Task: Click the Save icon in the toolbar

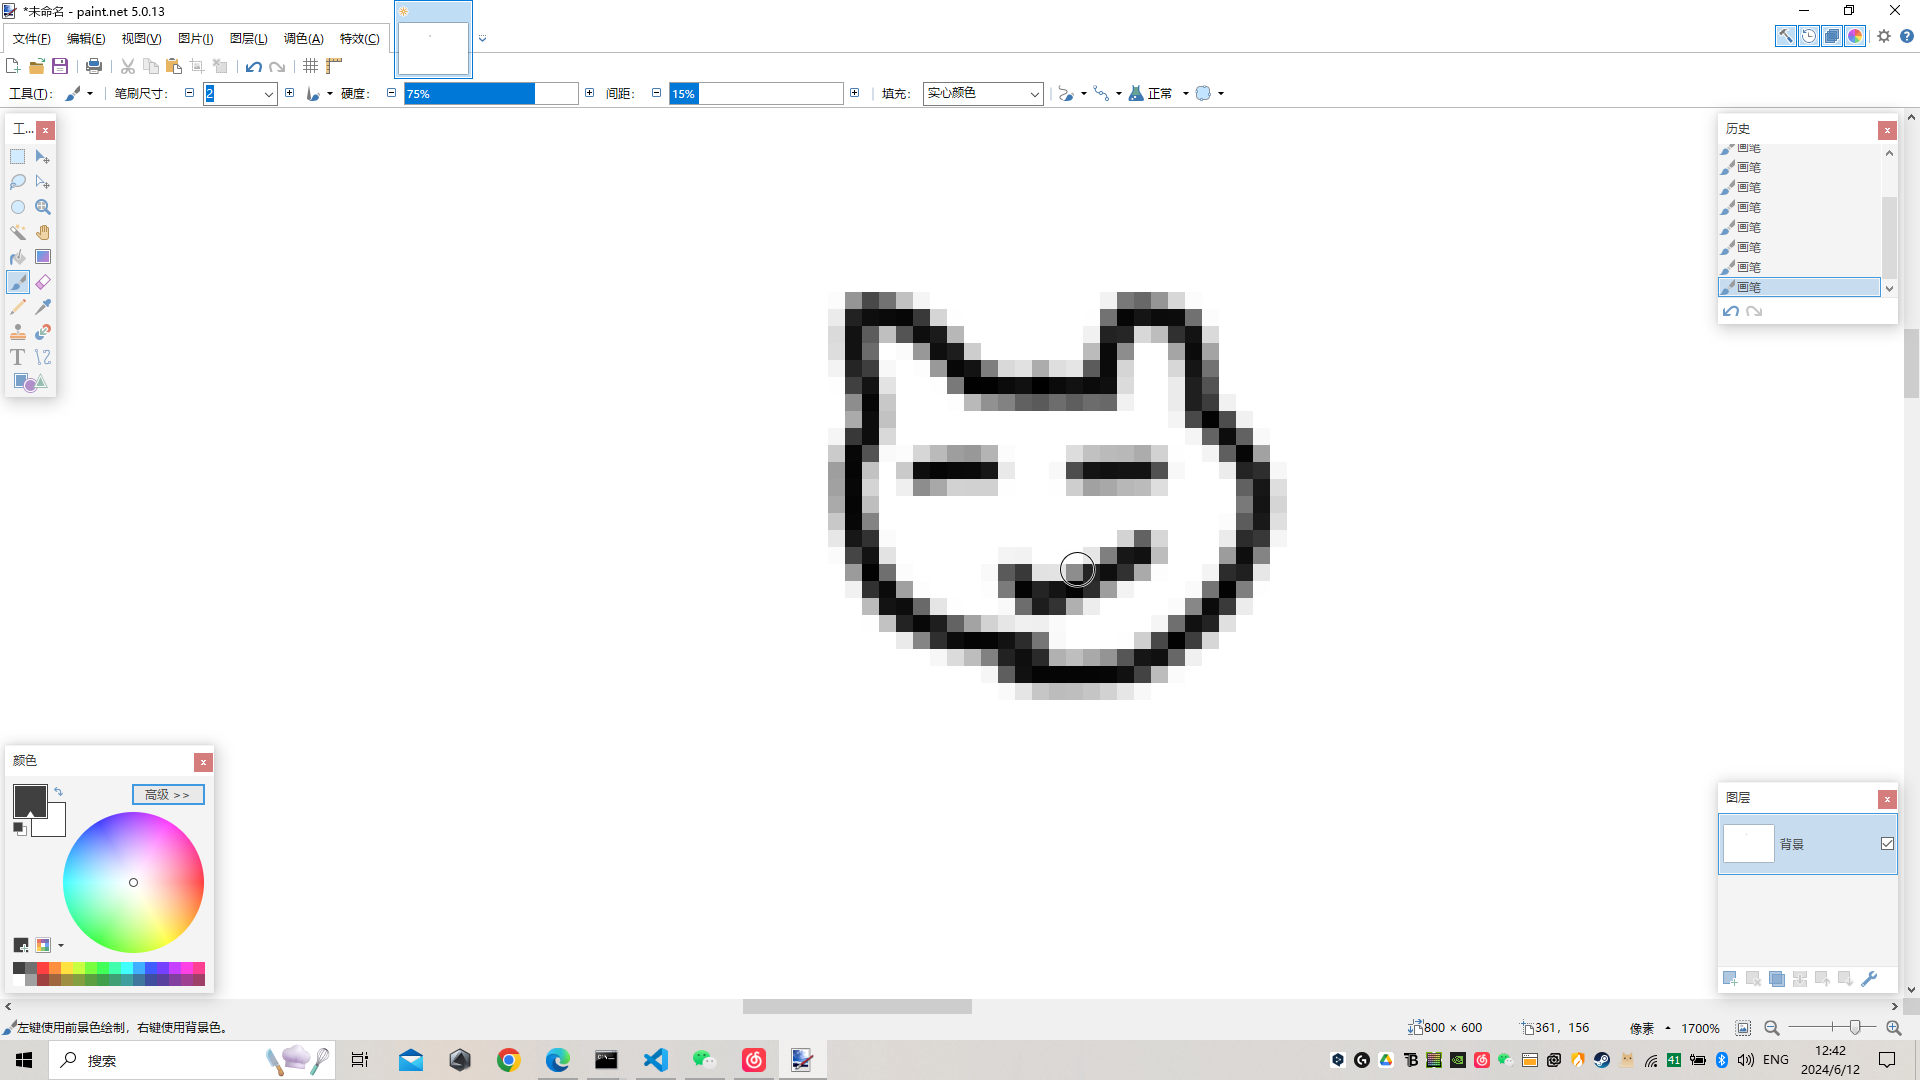Action: (60, 66)
